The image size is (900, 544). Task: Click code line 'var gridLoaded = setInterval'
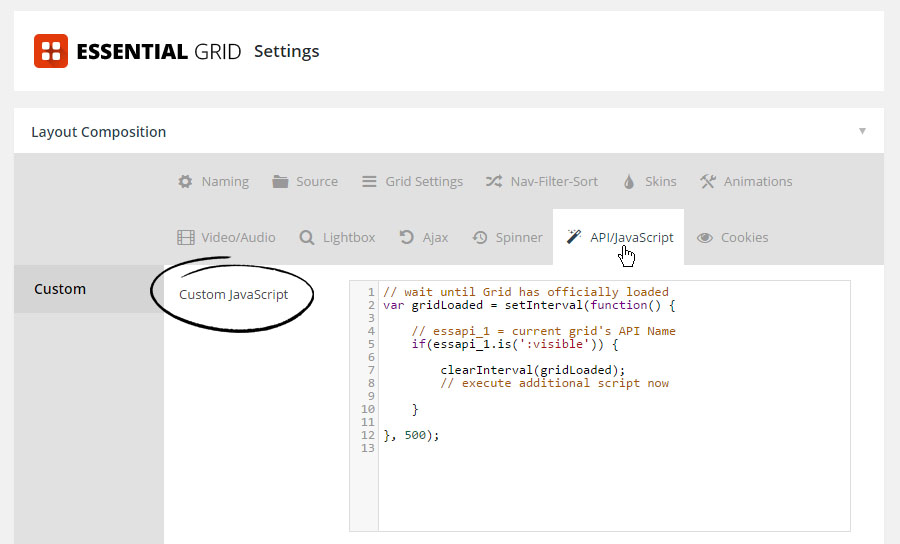(529, 305)
